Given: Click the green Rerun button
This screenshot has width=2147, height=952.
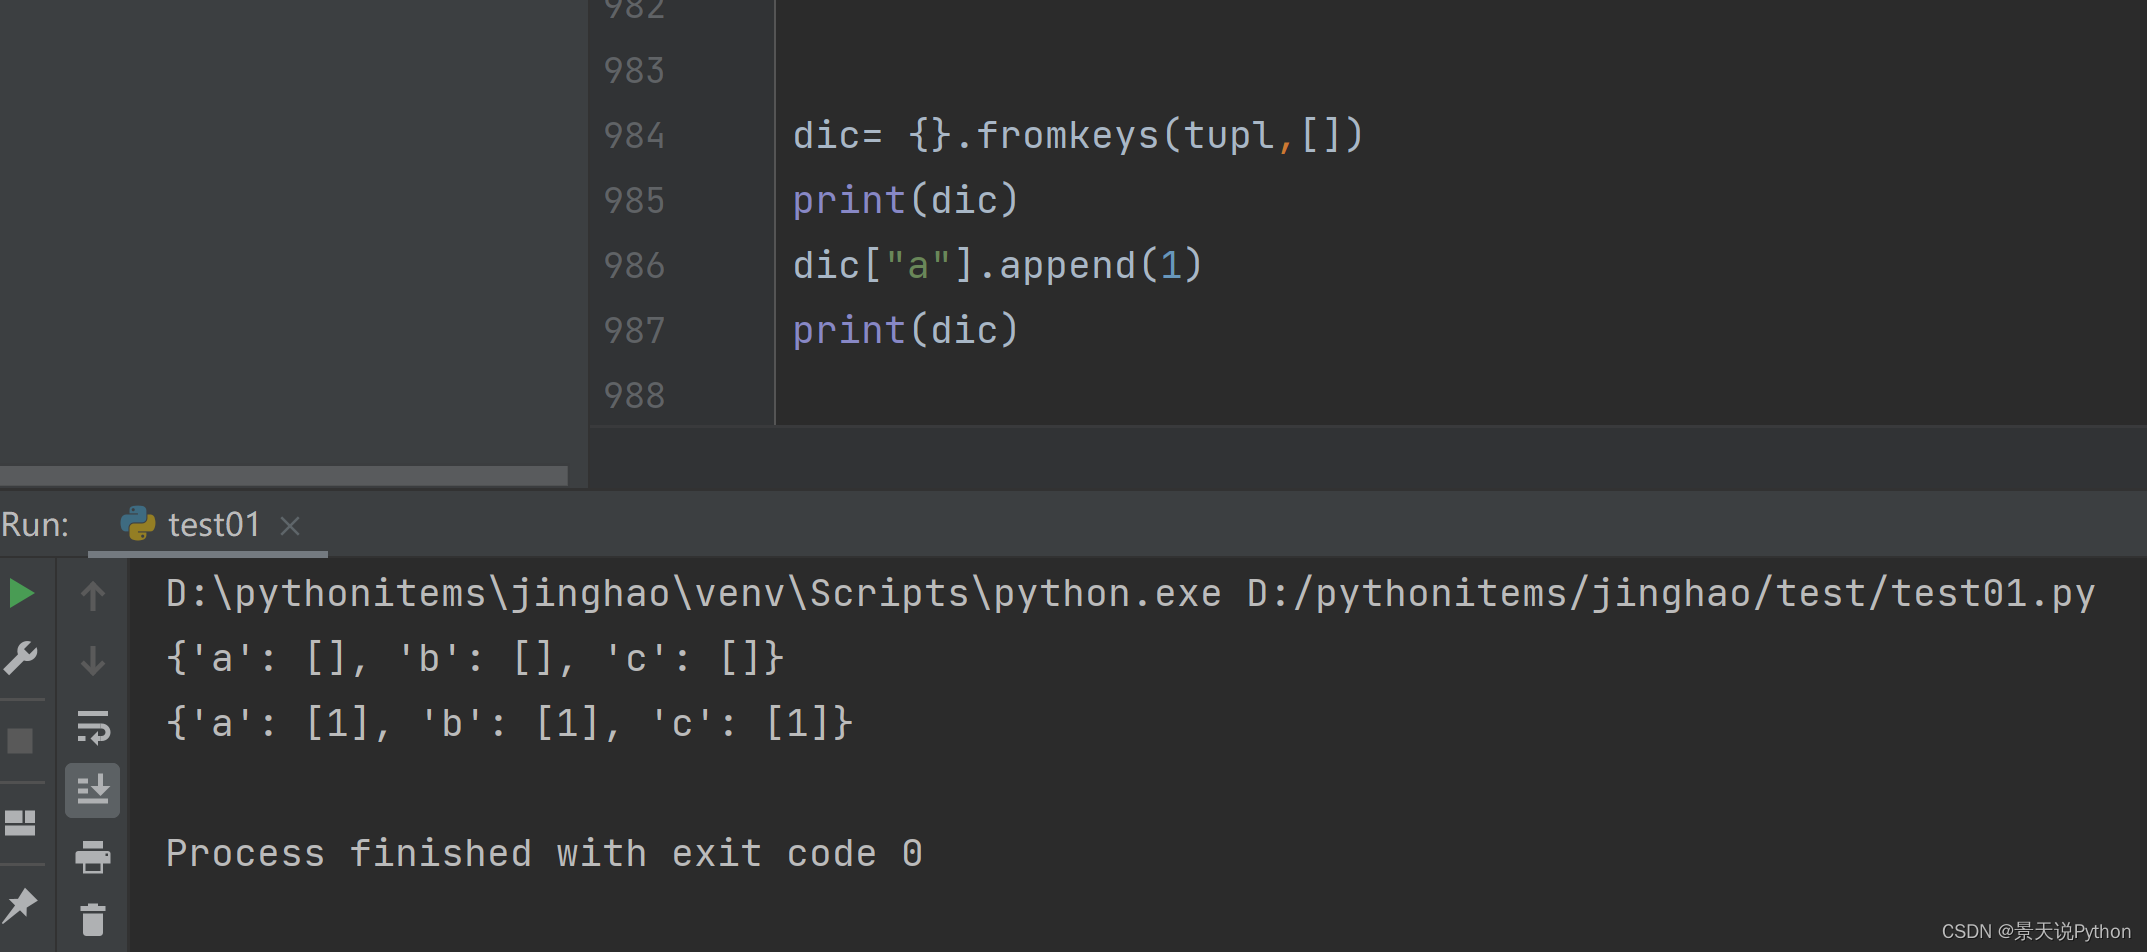Looking at the screenshot, I should point(21,594).
